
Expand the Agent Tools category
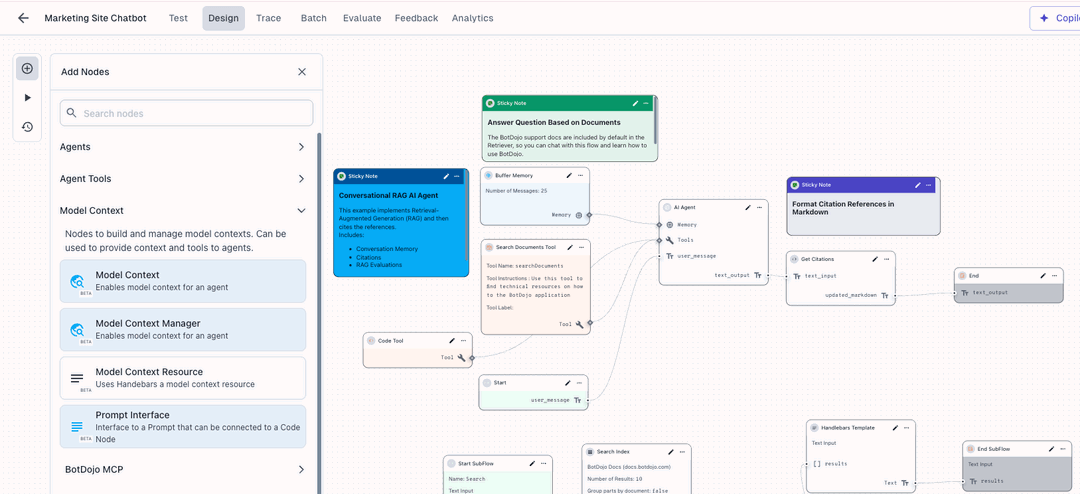pos(183,178)
